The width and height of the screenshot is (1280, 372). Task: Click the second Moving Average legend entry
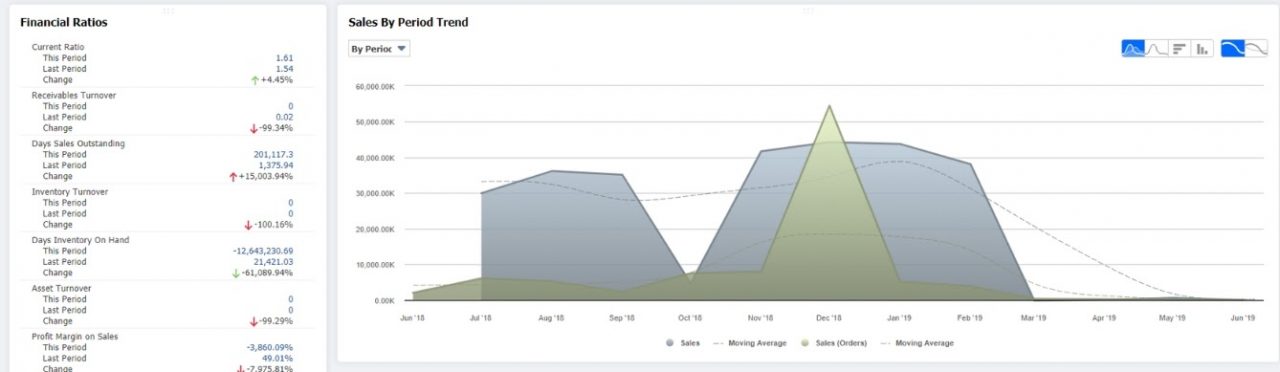click(917, 343)
